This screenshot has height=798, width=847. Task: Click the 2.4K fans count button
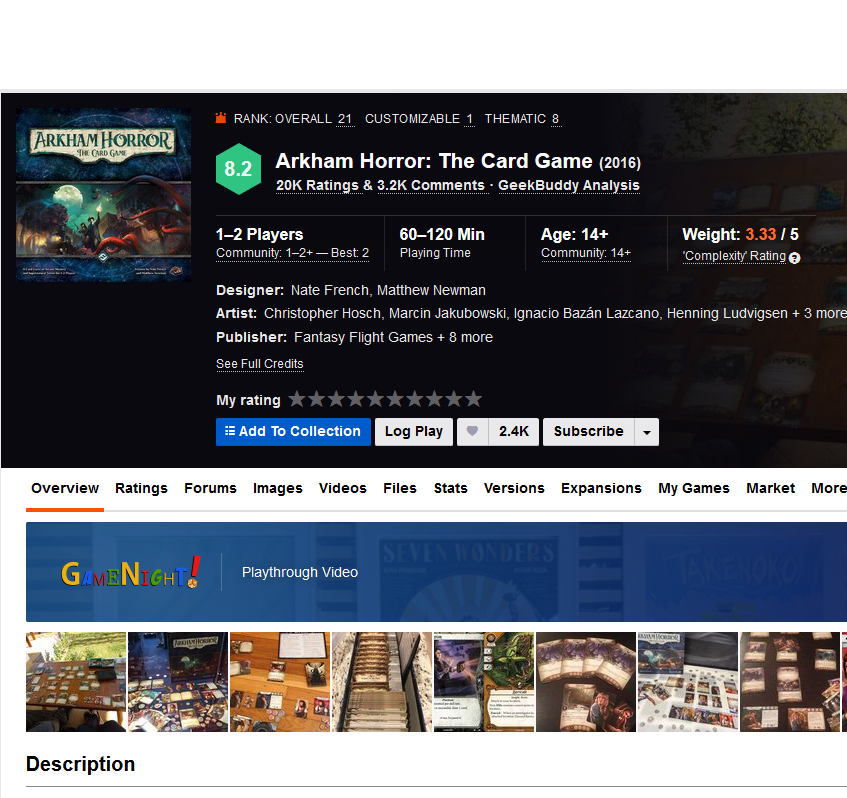[514, 432]
